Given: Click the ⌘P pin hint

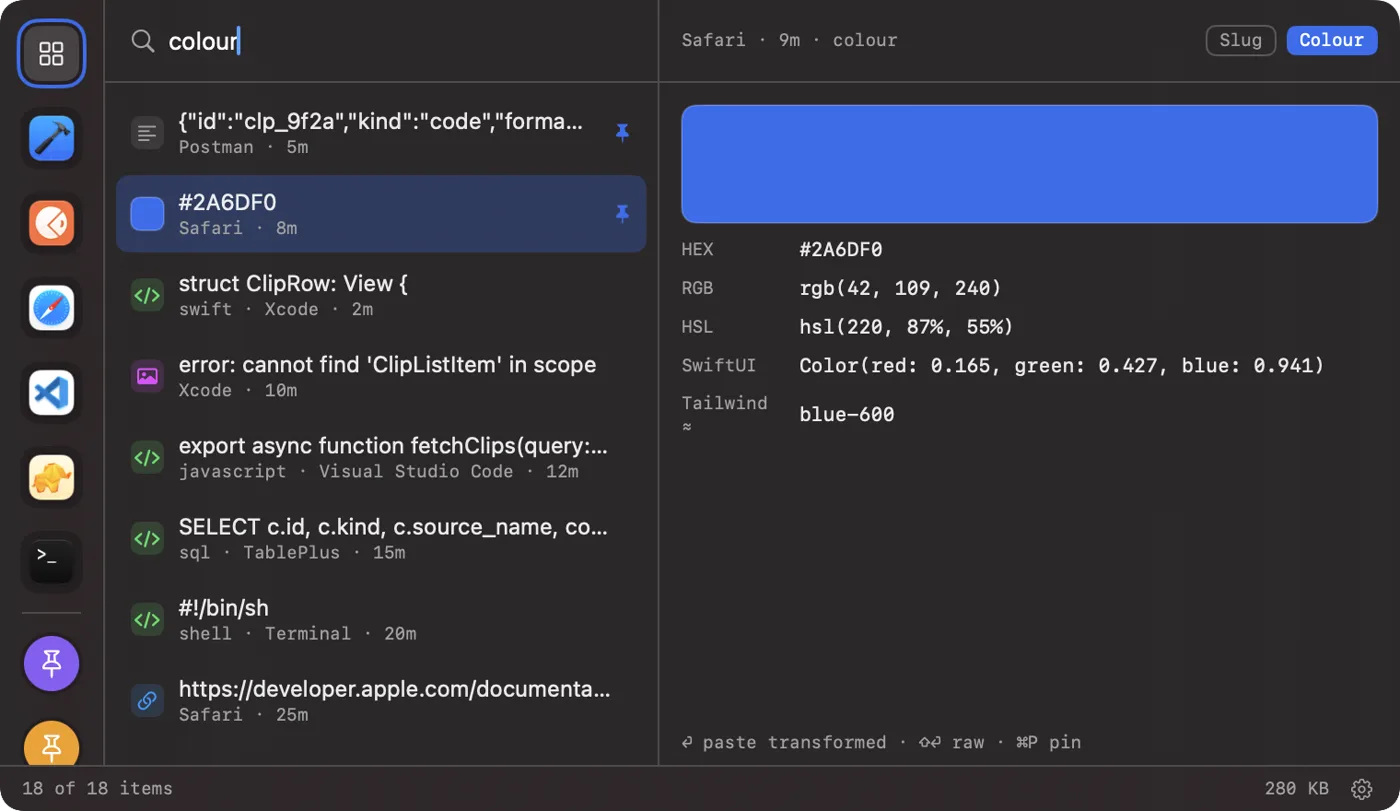Looking at the screenshot, I should click(x=1048, y=742).
